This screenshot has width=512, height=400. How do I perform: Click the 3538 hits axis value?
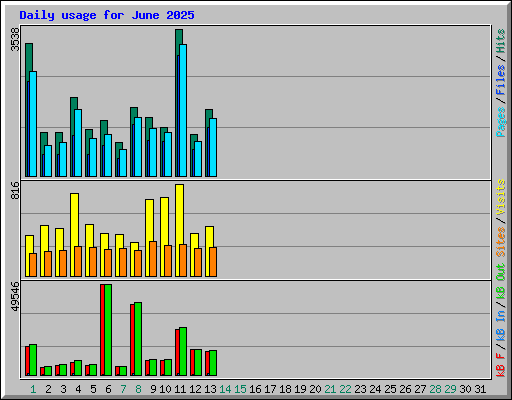coord(15,39)
